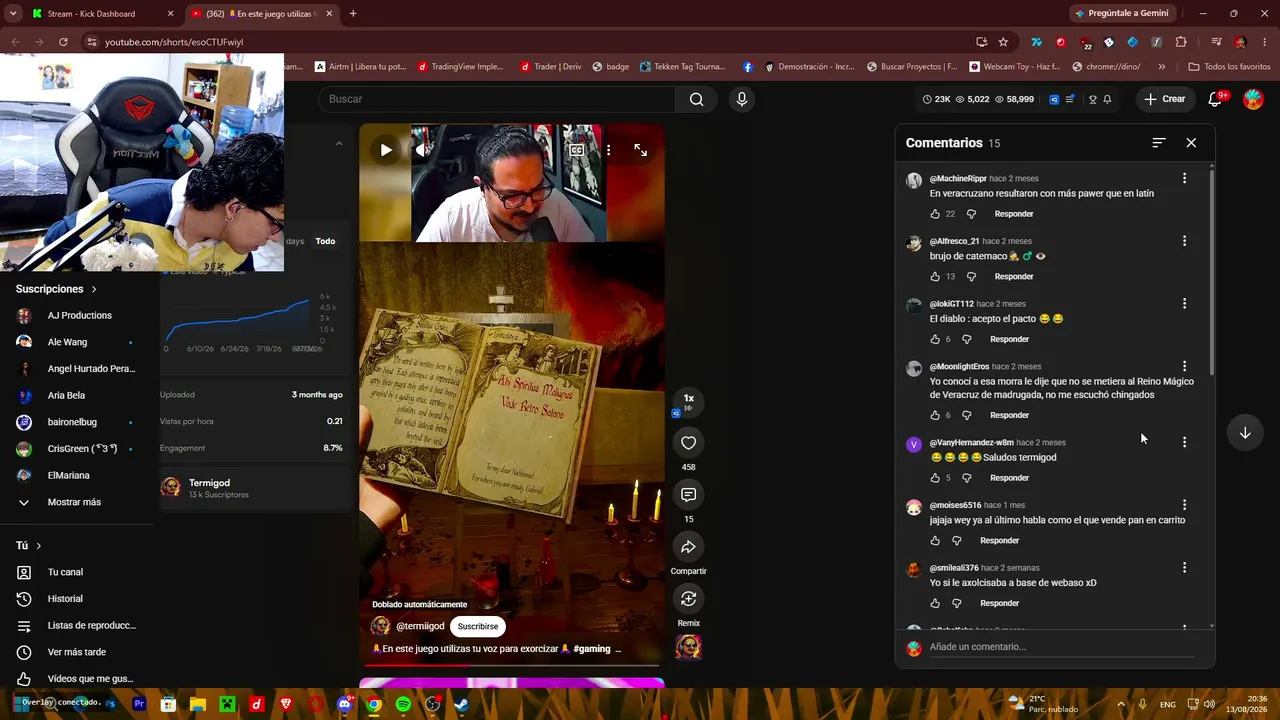Image resolution: width=1280 pixels, height=720 pixels.
Task: Subscribe to termiigod with Suscribirse
Action: (477, 626)
